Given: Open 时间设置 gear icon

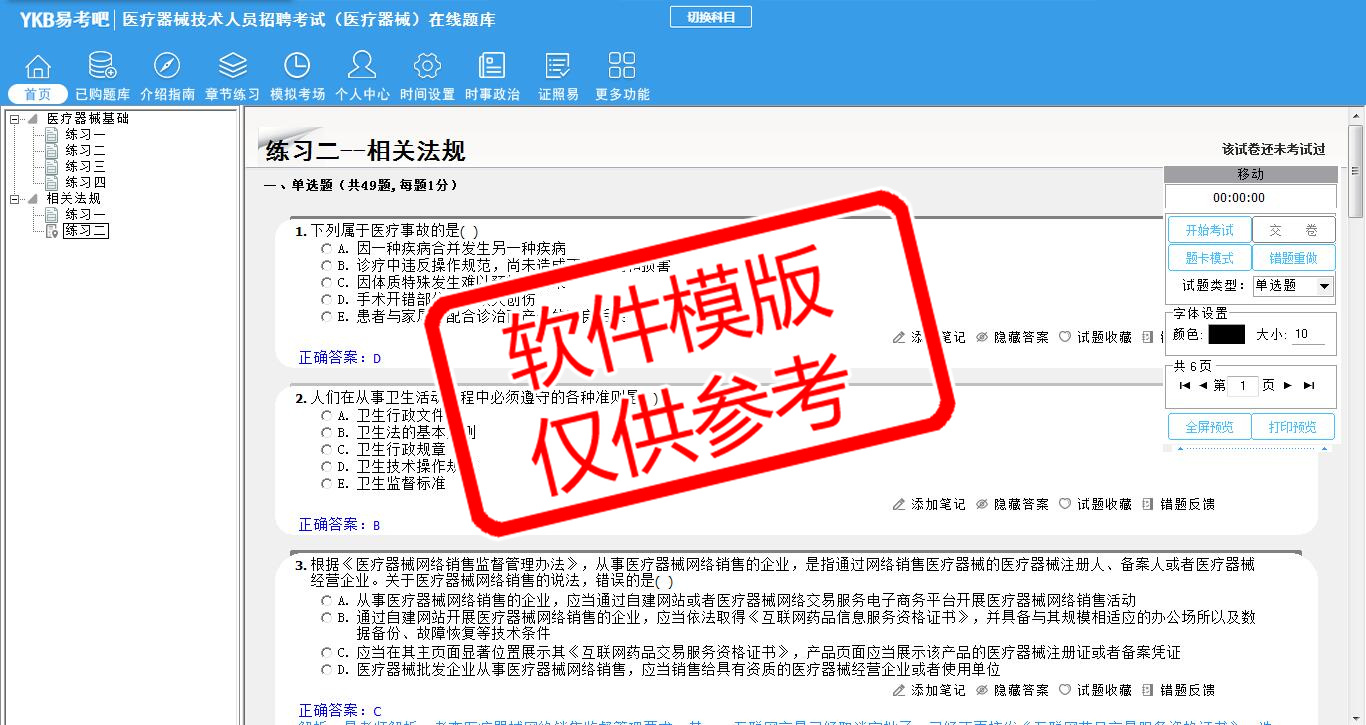Looking at the screenshot, I should pos(427,67).
